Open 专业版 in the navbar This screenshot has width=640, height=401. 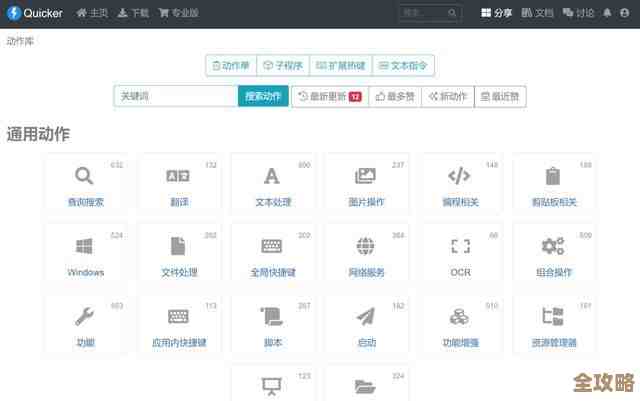coord(179,13)
